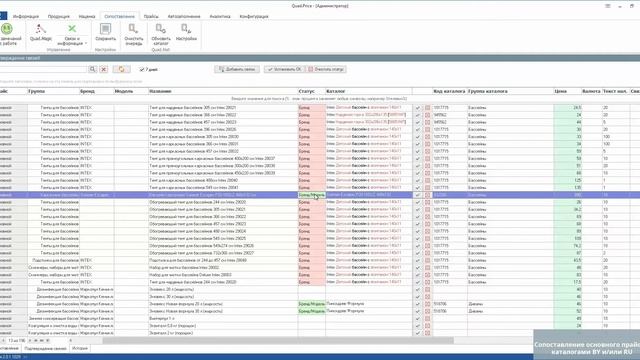This screenshot has width=640, height=360.
Task: Click the Очистить статус button
Action: point(326,69)
